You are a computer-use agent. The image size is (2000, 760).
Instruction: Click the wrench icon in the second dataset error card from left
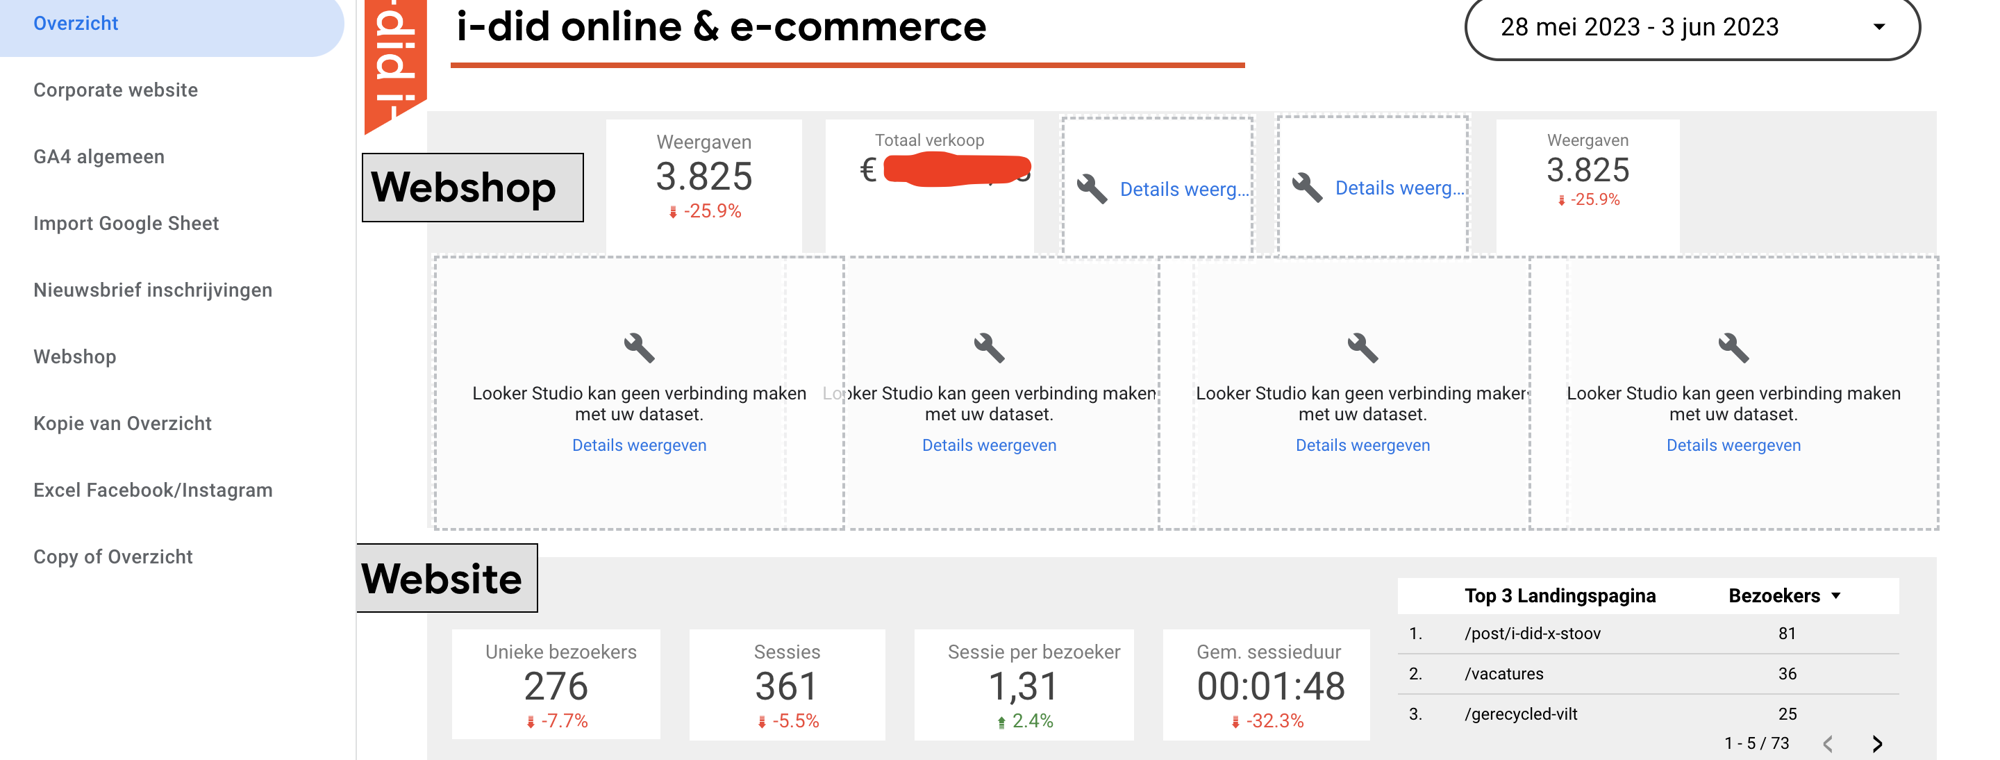pyautogui.click(x=989, y=348)
